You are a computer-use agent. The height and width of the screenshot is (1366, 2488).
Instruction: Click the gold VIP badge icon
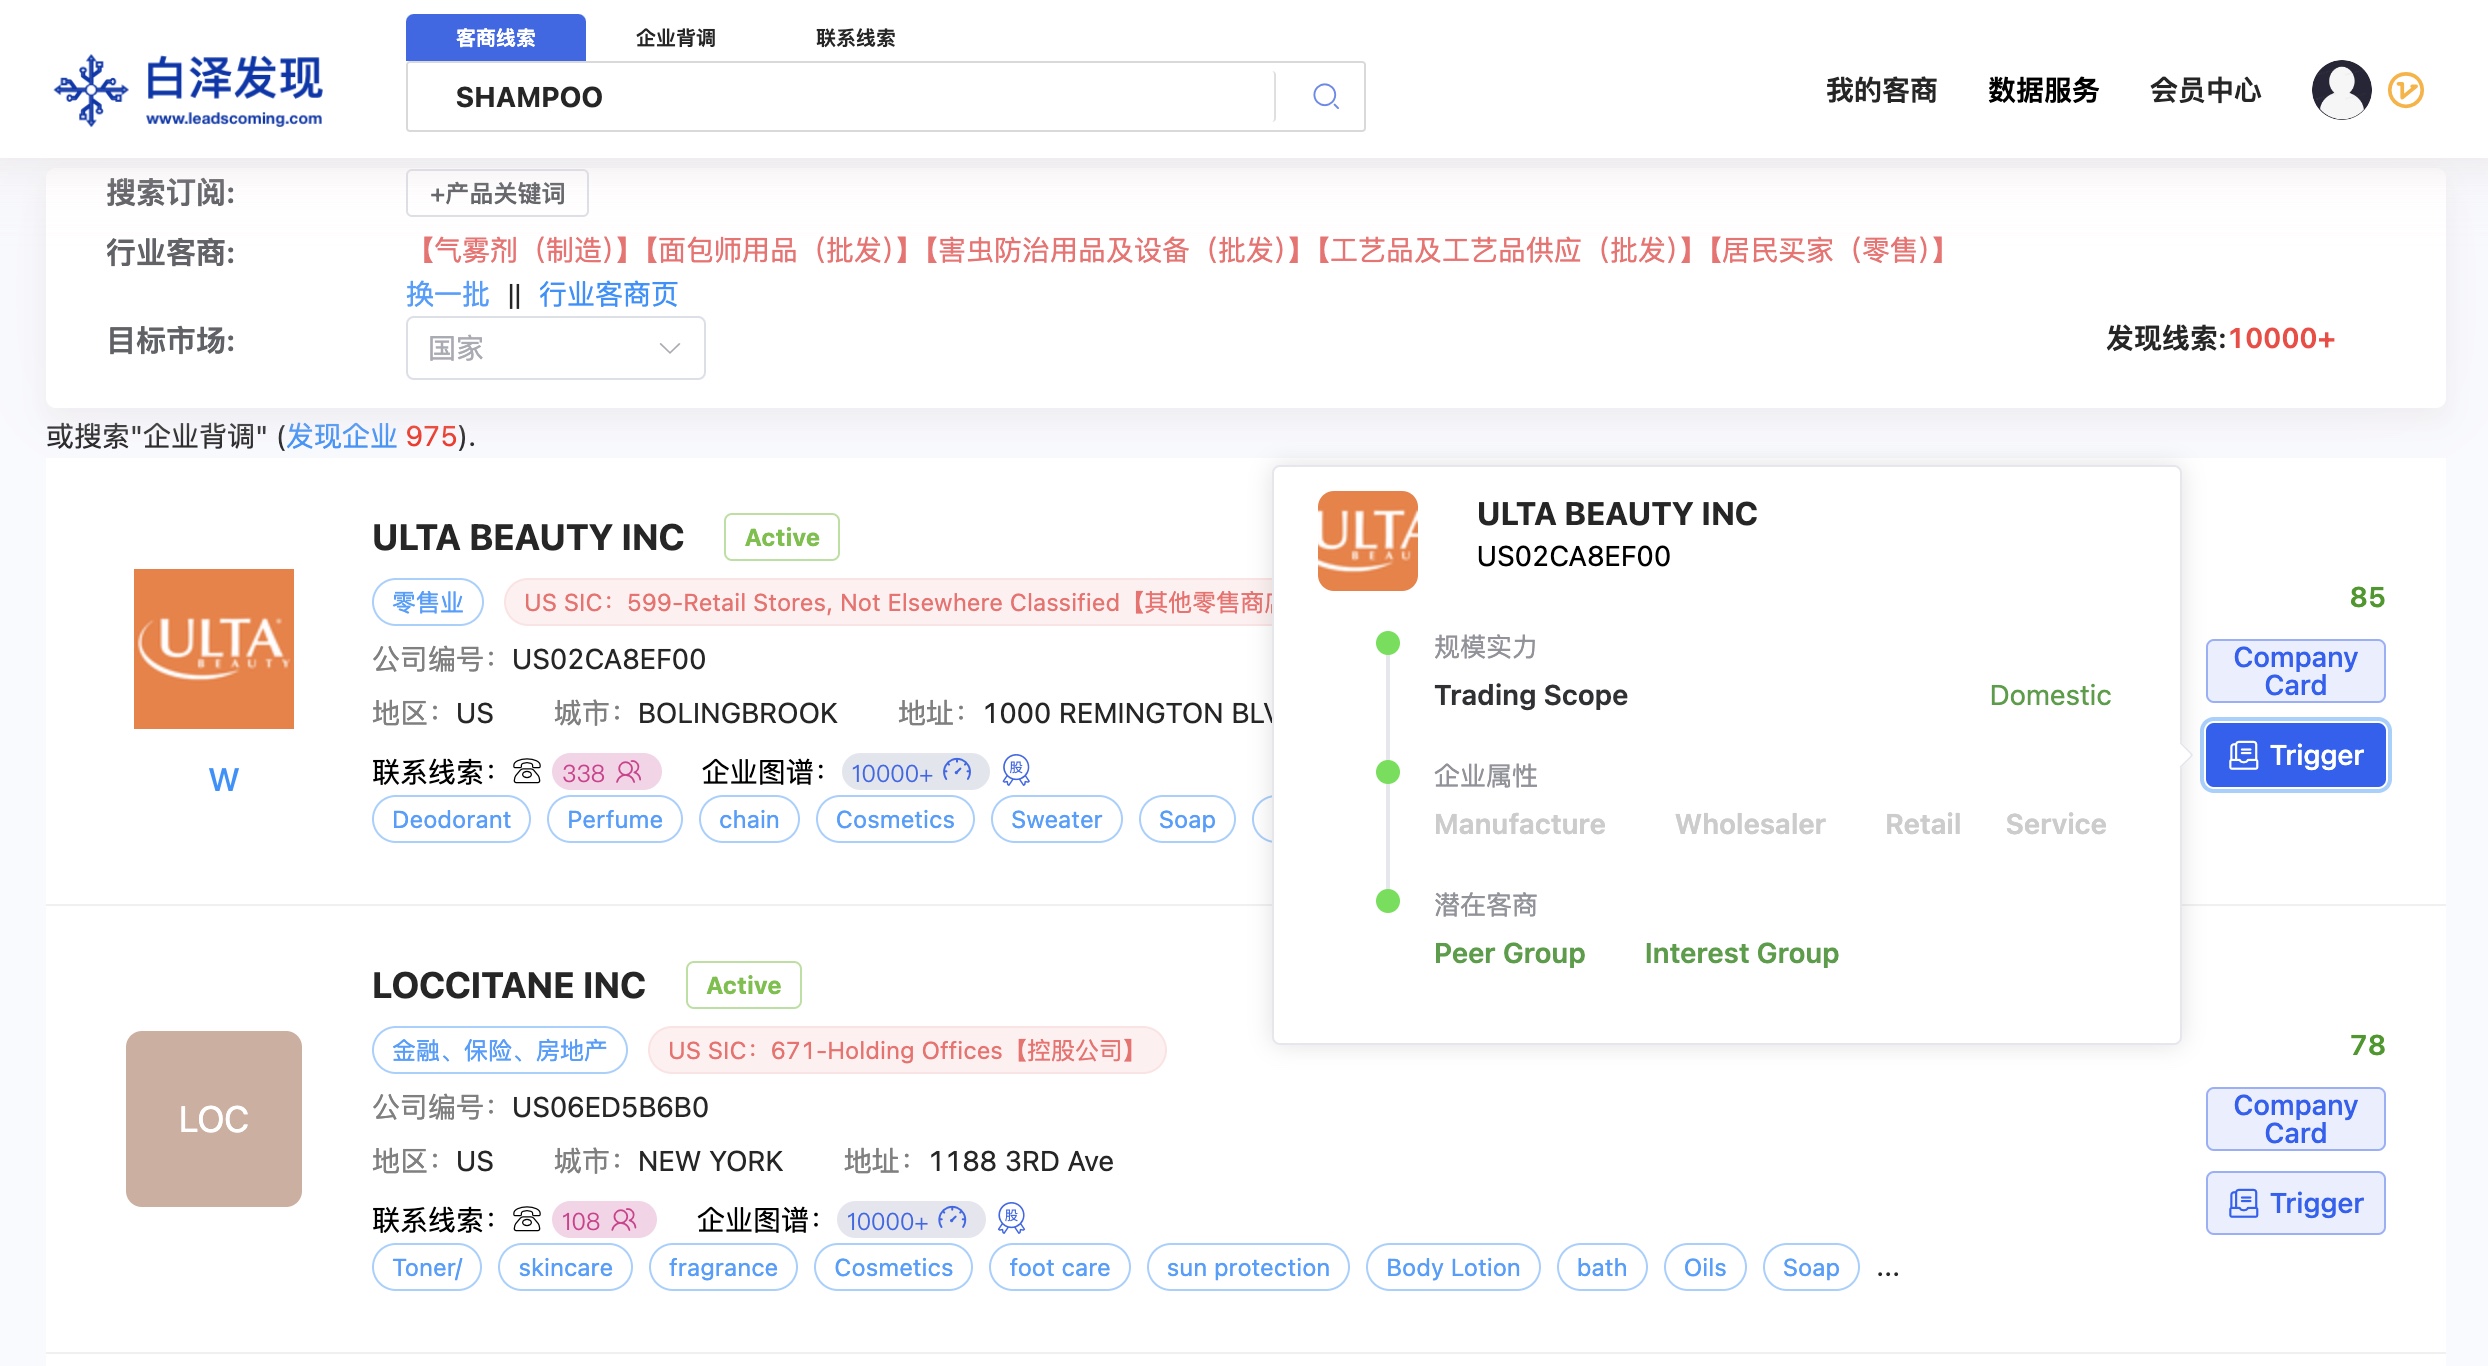(x=2406, y=90)
